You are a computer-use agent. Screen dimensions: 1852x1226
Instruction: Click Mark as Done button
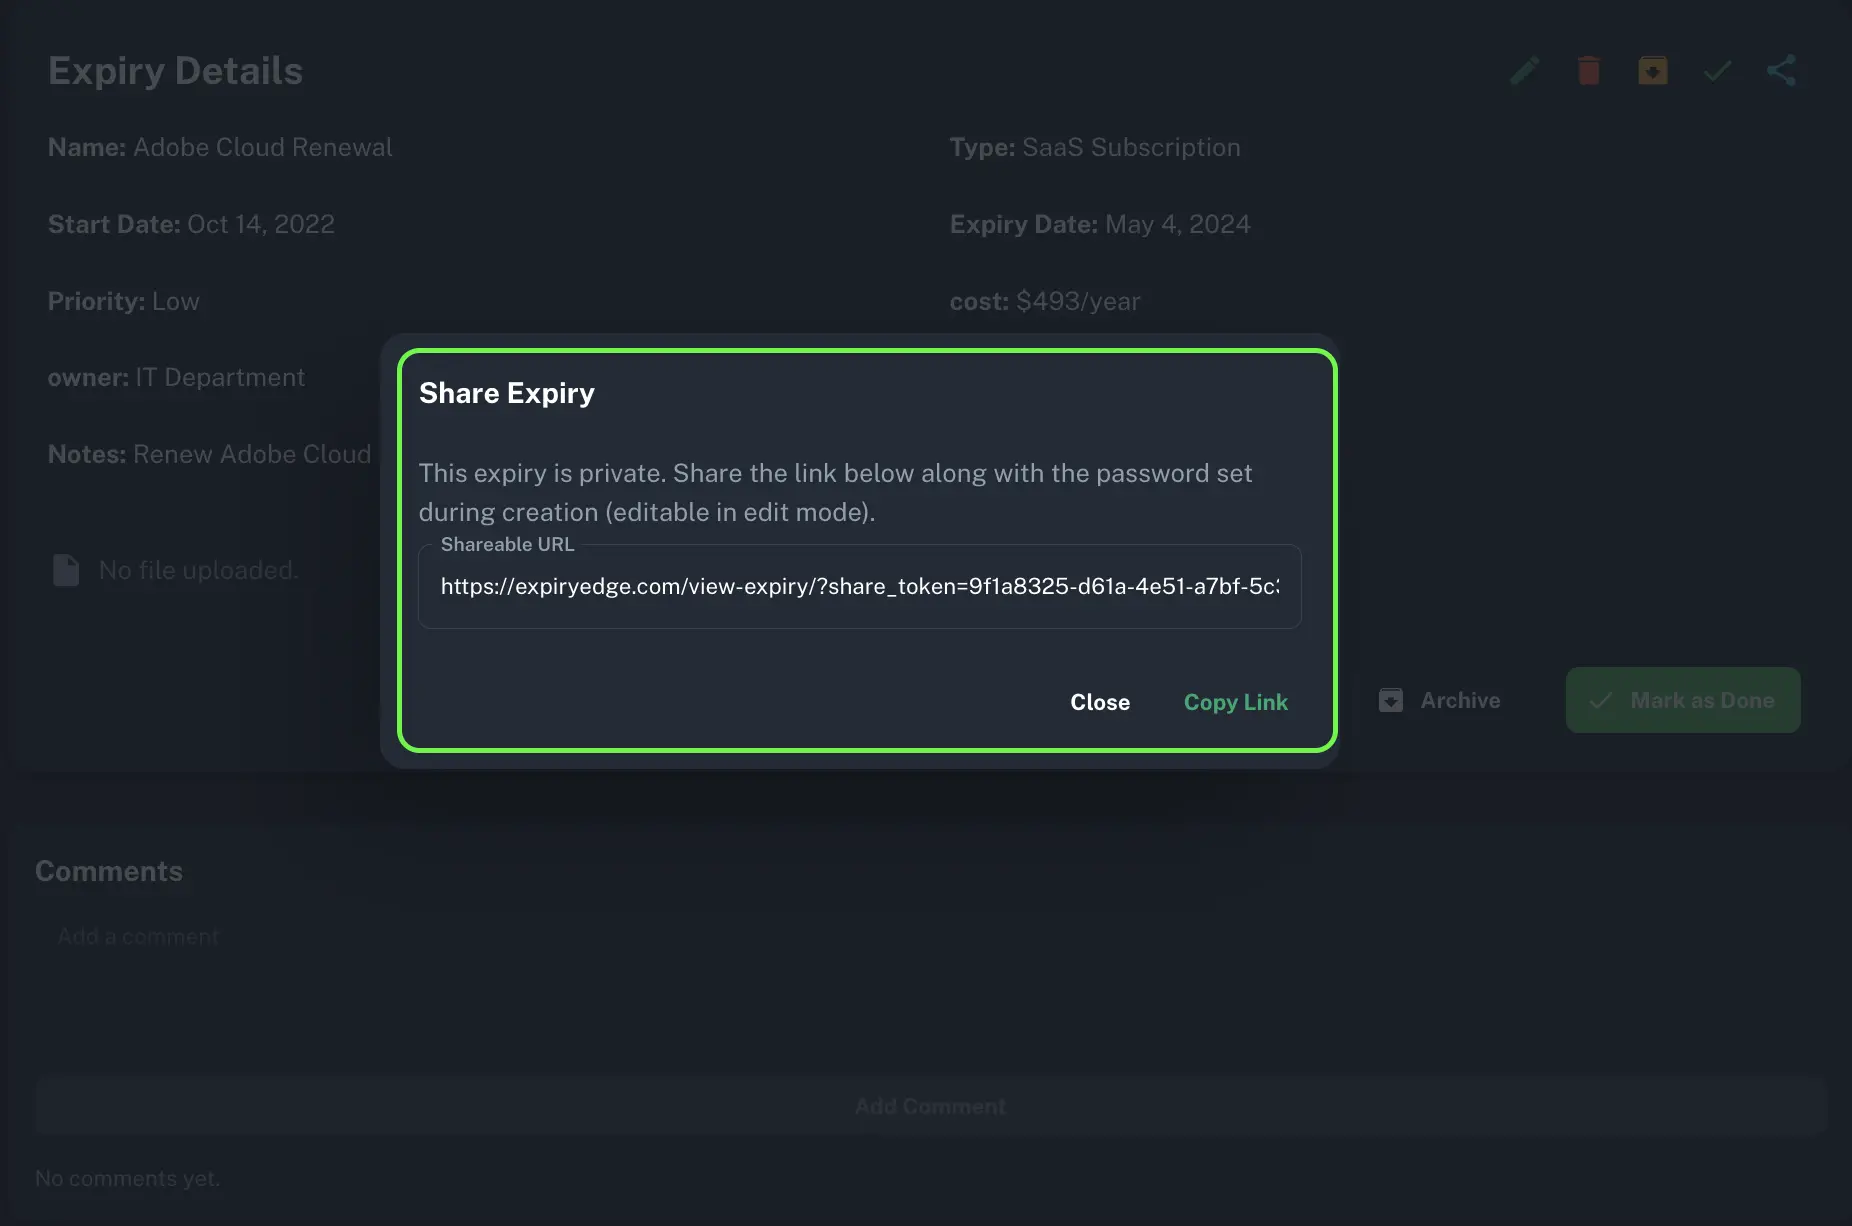click(x=1683, y=700)
